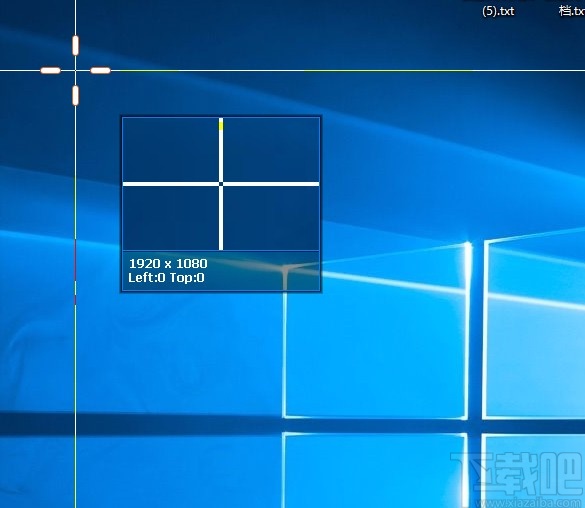The height and width of the screenshot is (508, 585).
Task: Click the "1920 x 1080" size readout
Action: click(168, 264)
